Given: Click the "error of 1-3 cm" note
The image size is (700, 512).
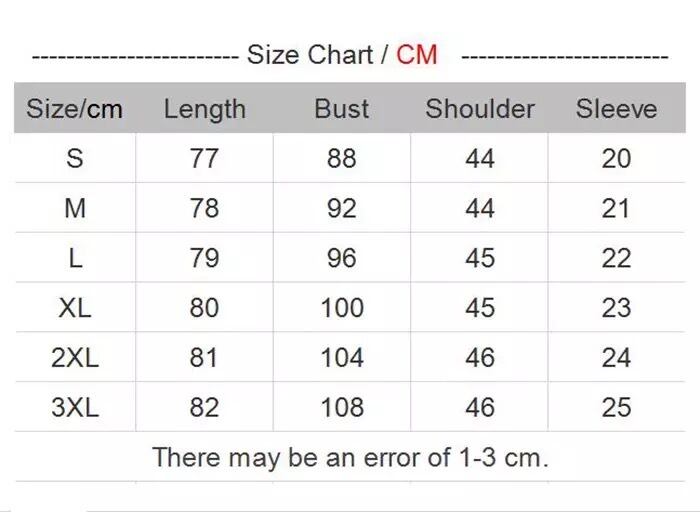Looking at the screenshot, I should pyautogui.click(x=350, y=458).
